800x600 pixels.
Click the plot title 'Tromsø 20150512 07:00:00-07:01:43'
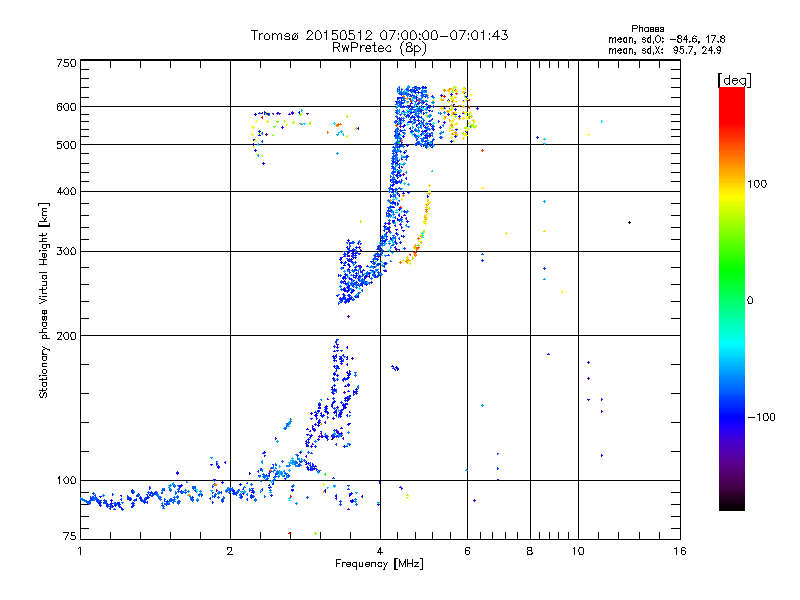pos(379,35)
